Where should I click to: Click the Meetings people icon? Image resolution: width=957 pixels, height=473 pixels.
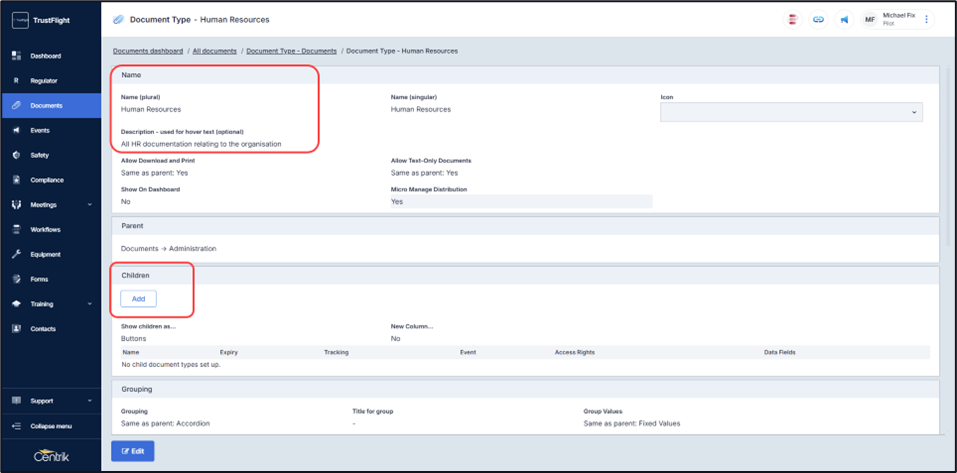tap(16, 205)
